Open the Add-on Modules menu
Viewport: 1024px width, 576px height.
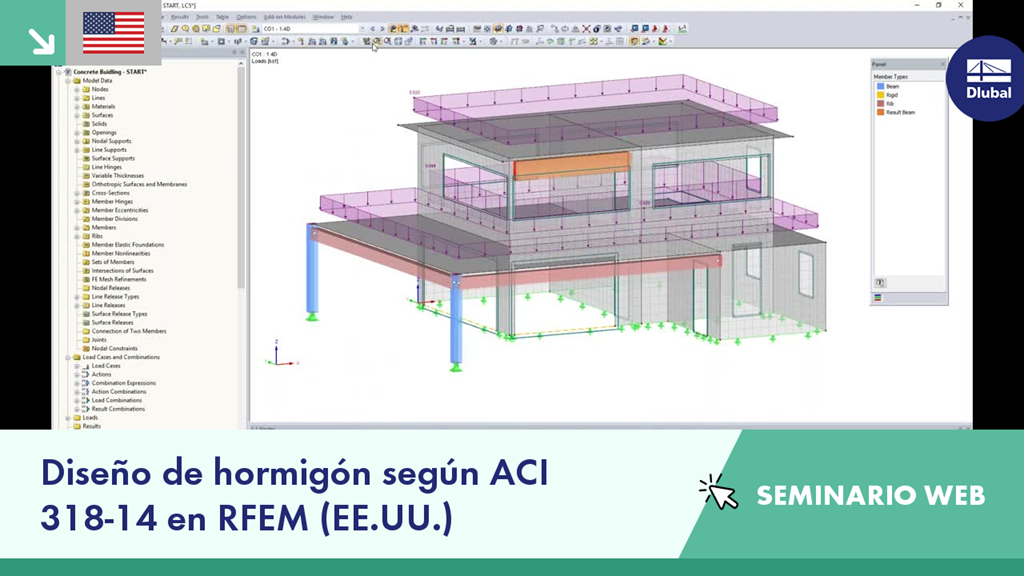pos(284,17)
